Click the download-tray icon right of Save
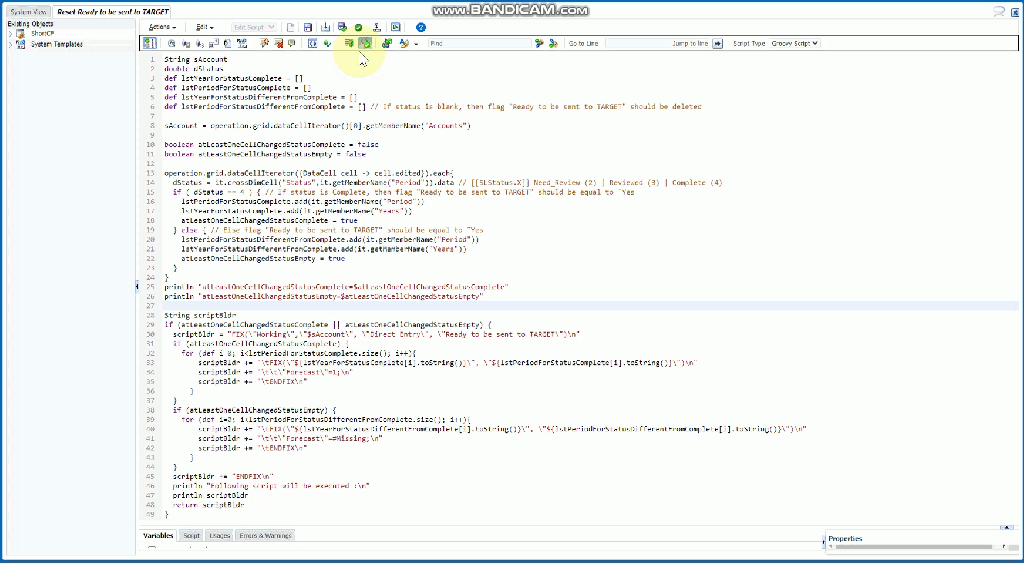This screenshot has width=1036, height=588. pos(325,27)
